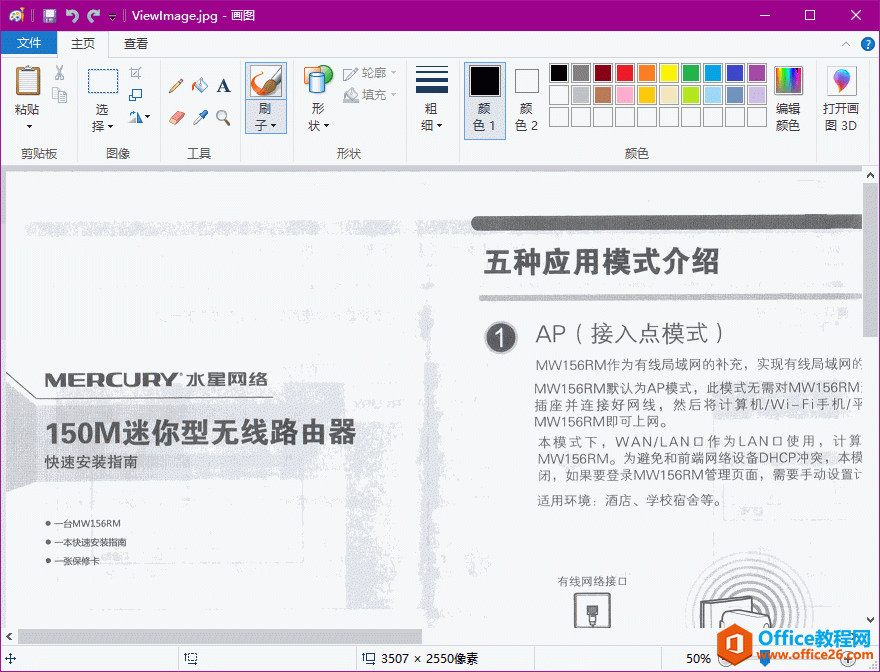This screenshot has height=672, width=880.
Task: Open the 文件 menu
Action: pyautogui.click(x=29, y=43)
